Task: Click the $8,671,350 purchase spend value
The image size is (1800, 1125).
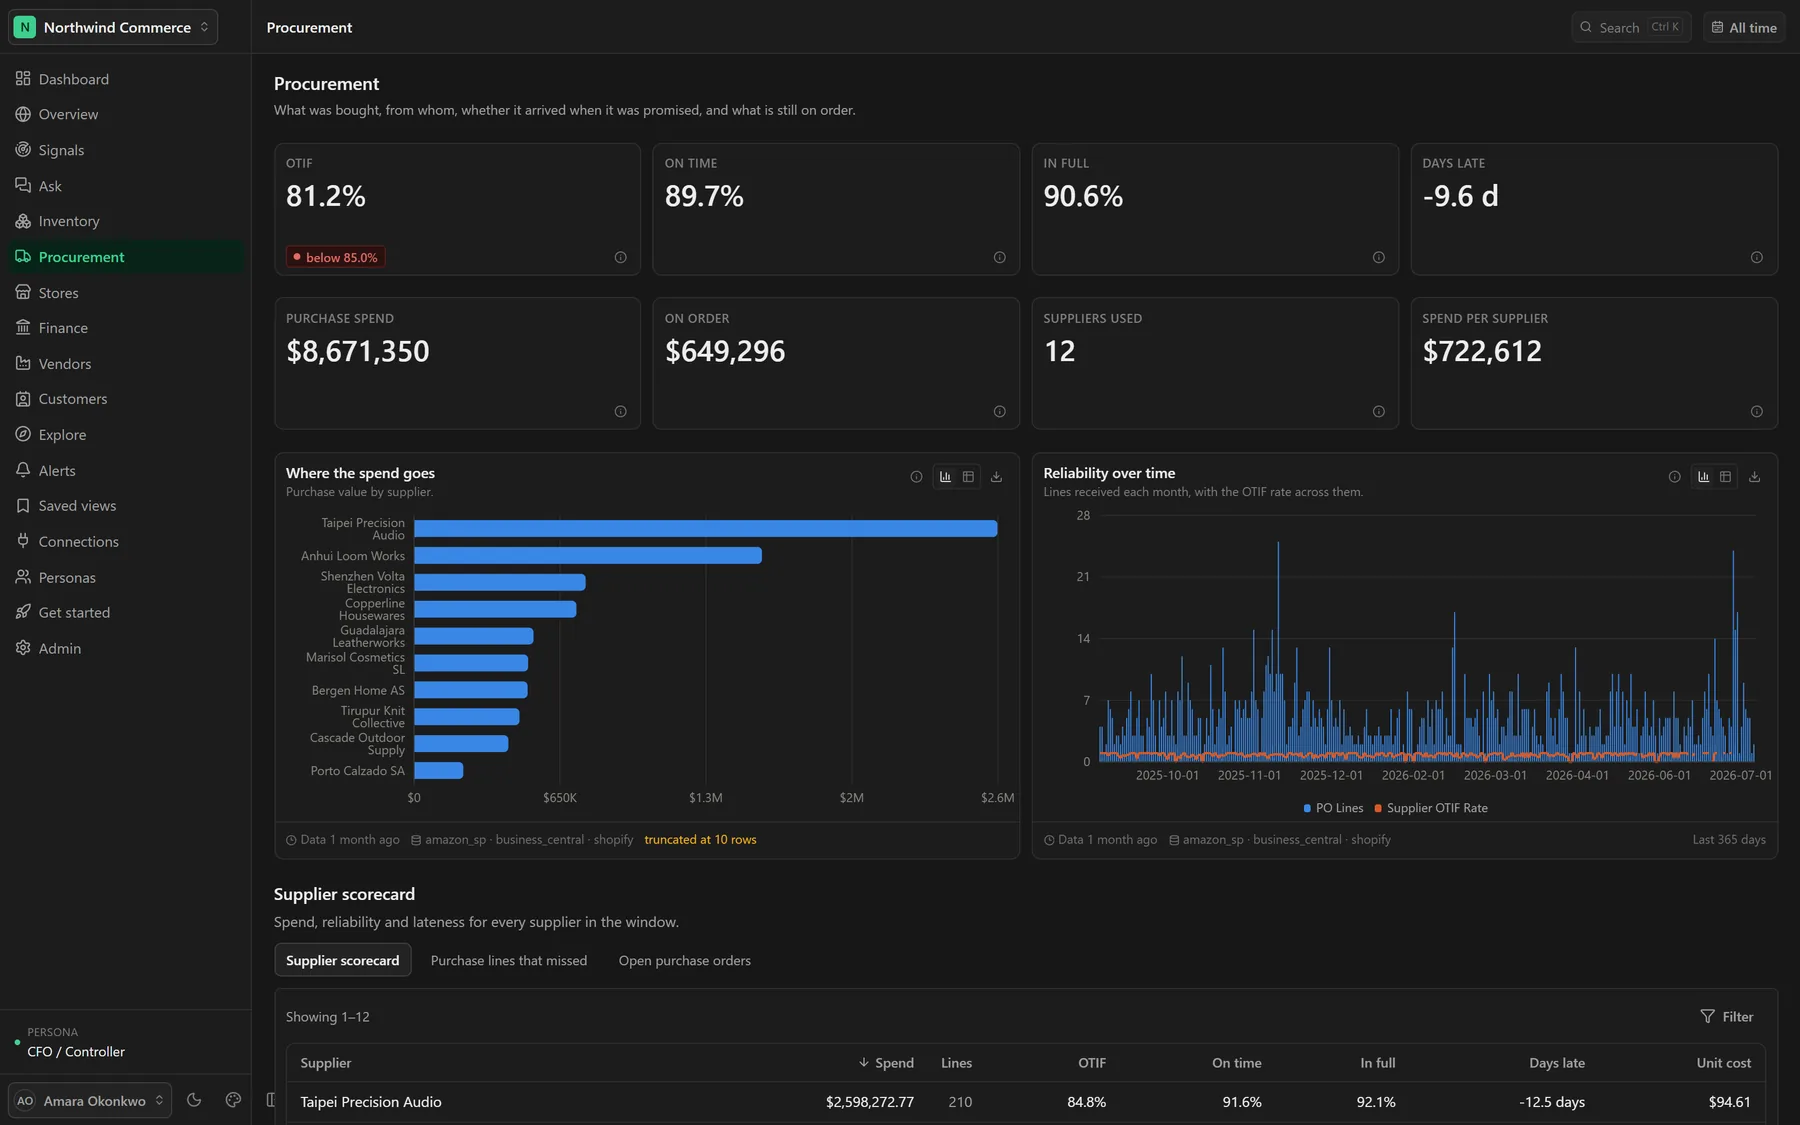Action: click(x=358, y=351)
